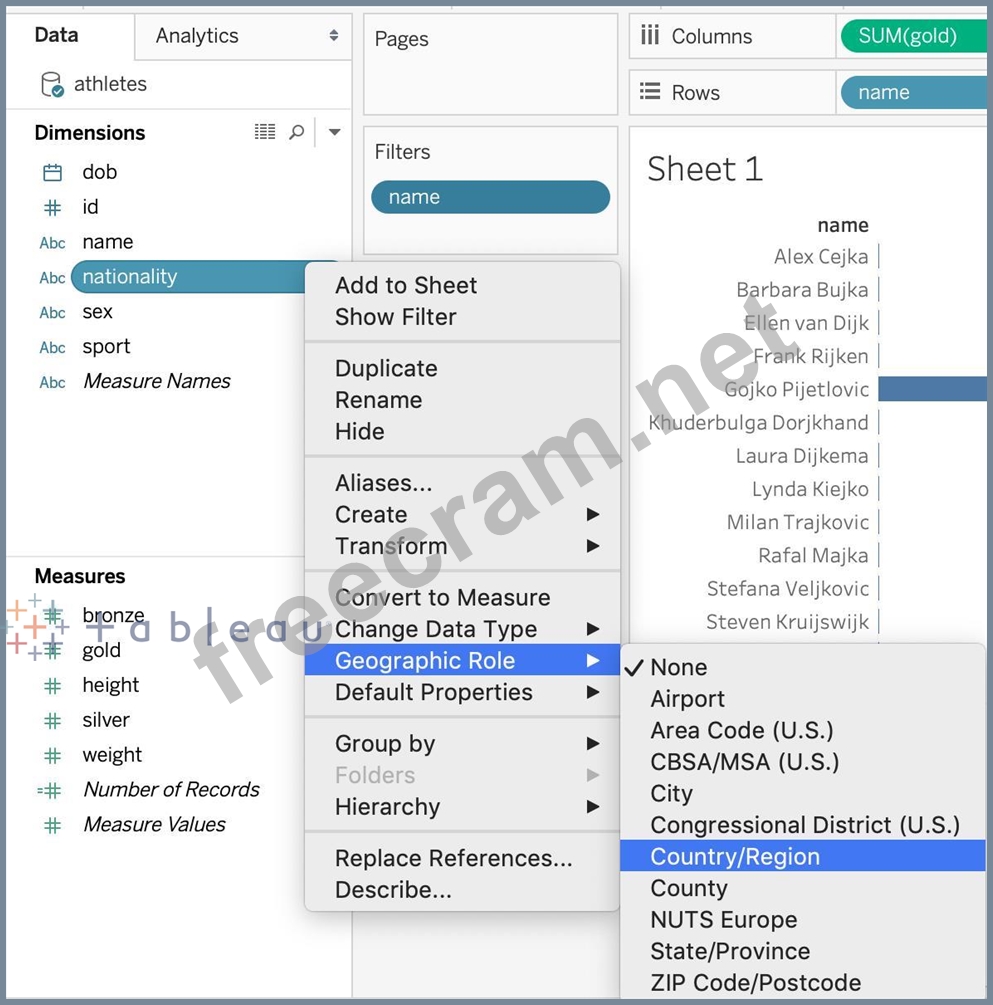Select State/Province geographic role

730,951
